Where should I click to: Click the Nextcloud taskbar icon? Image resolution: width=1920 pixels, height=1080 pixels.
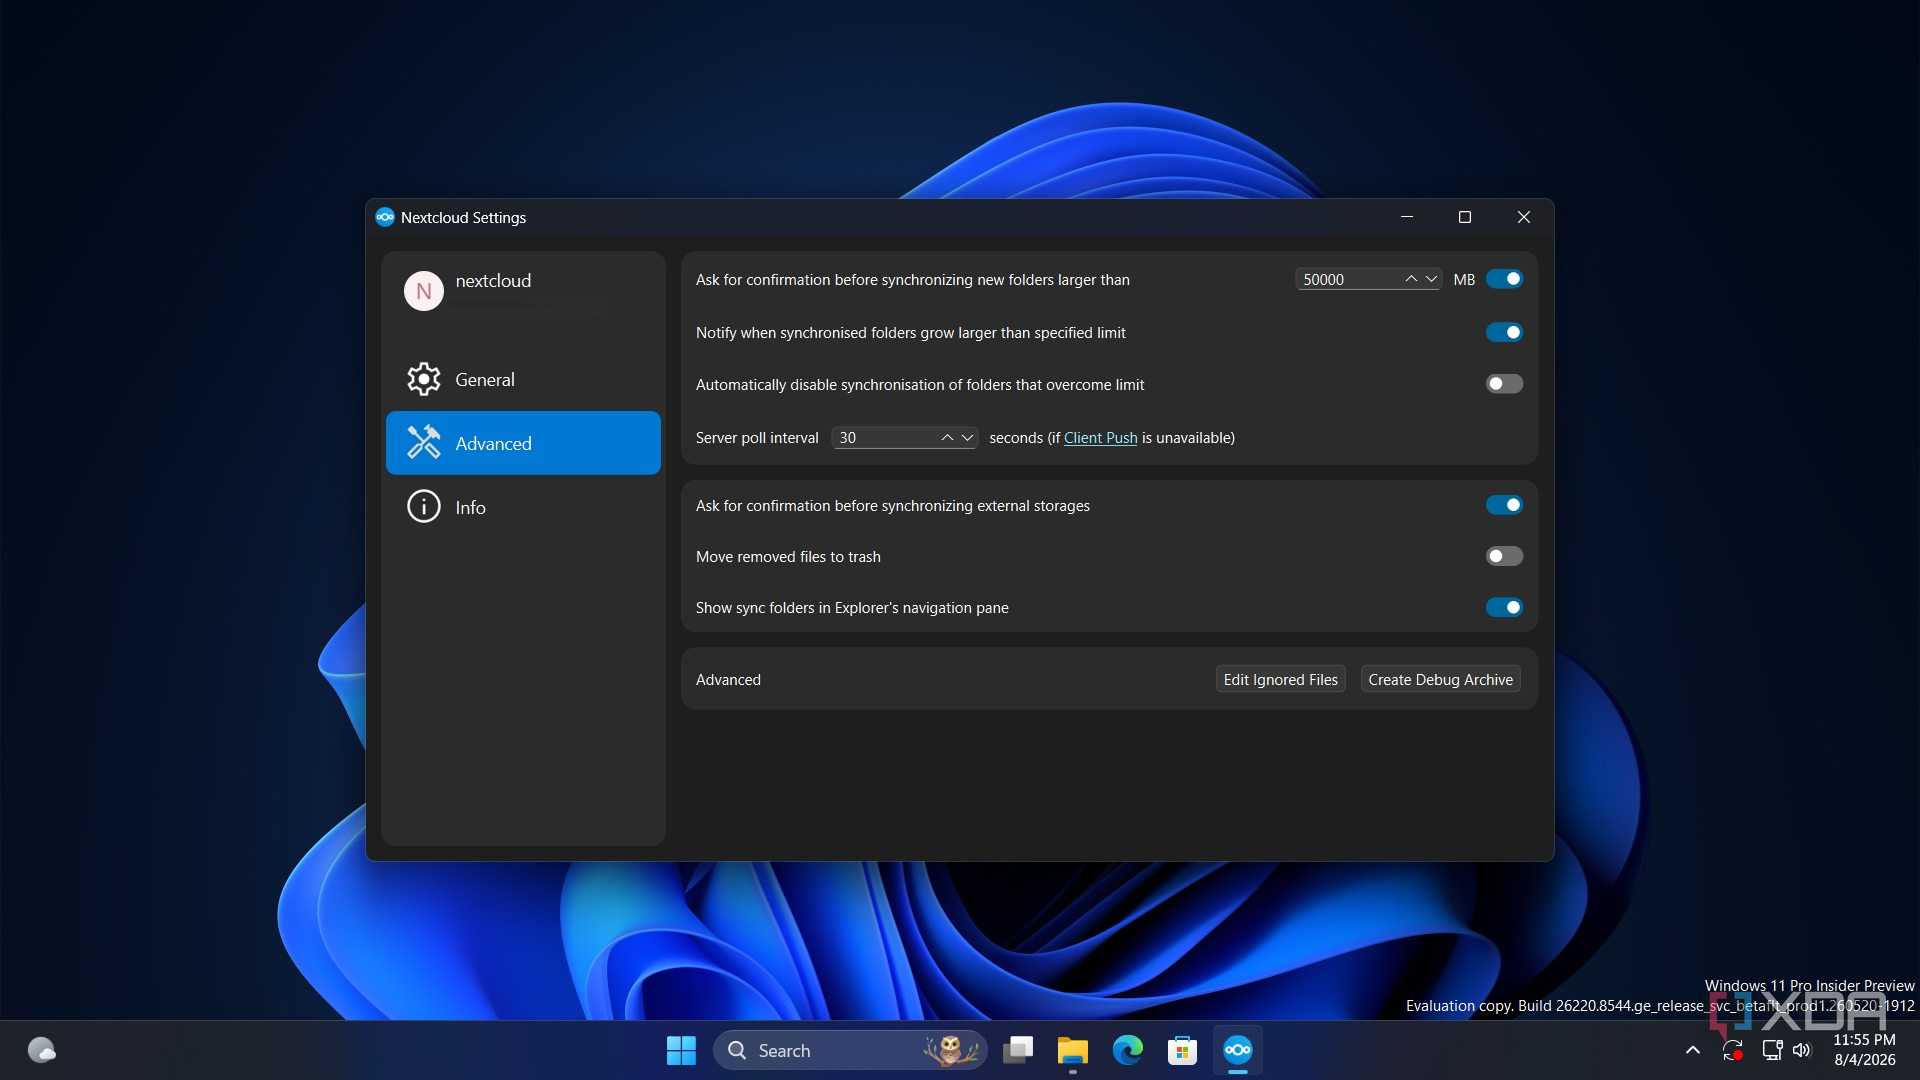click(1238, 1050)
